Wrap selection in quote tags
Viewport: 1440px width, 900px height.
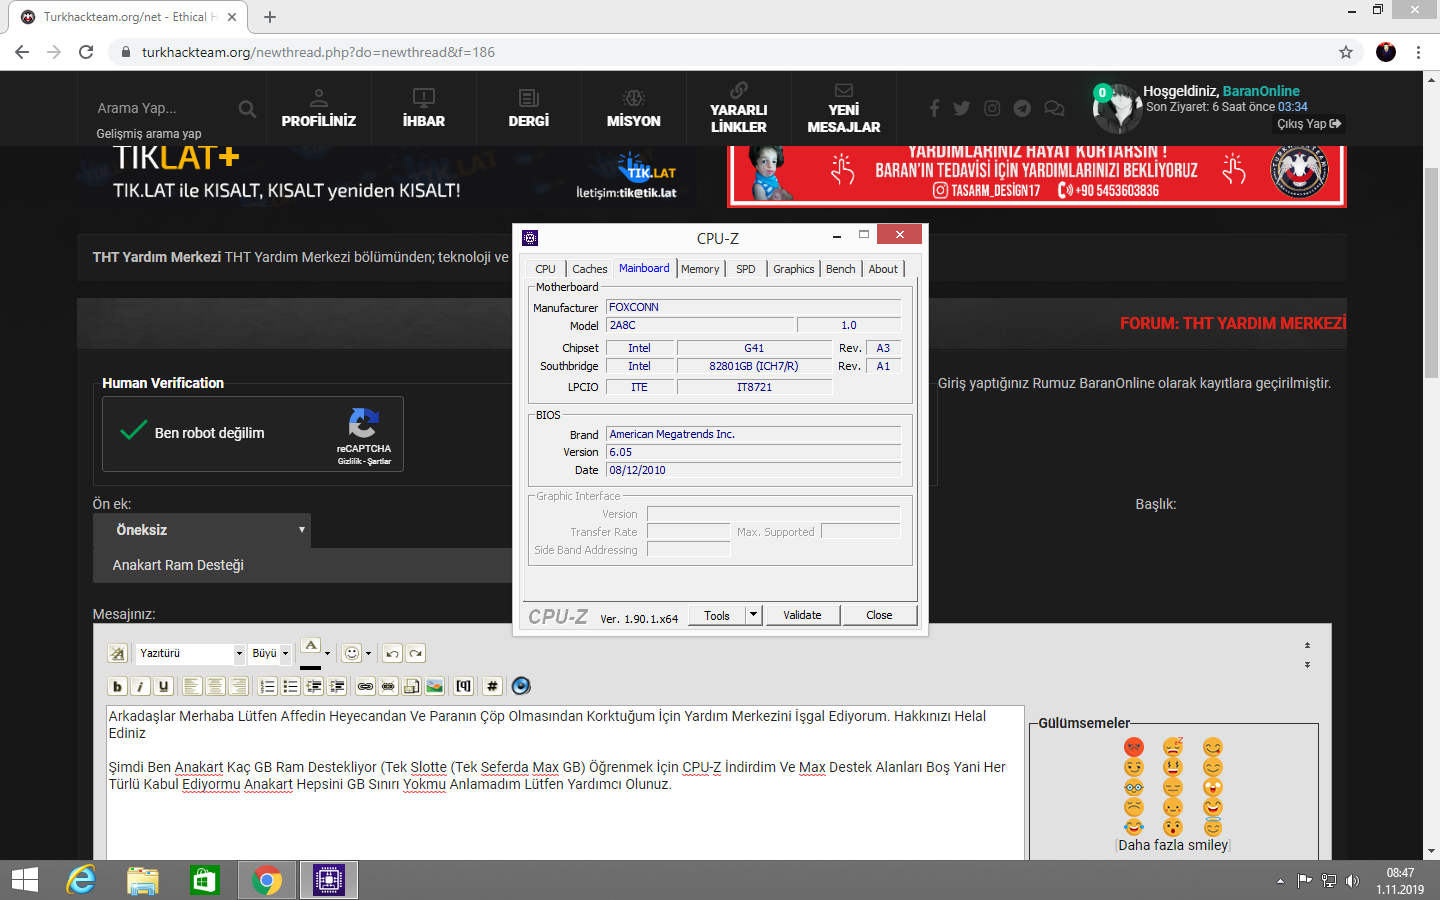point(463,686)
